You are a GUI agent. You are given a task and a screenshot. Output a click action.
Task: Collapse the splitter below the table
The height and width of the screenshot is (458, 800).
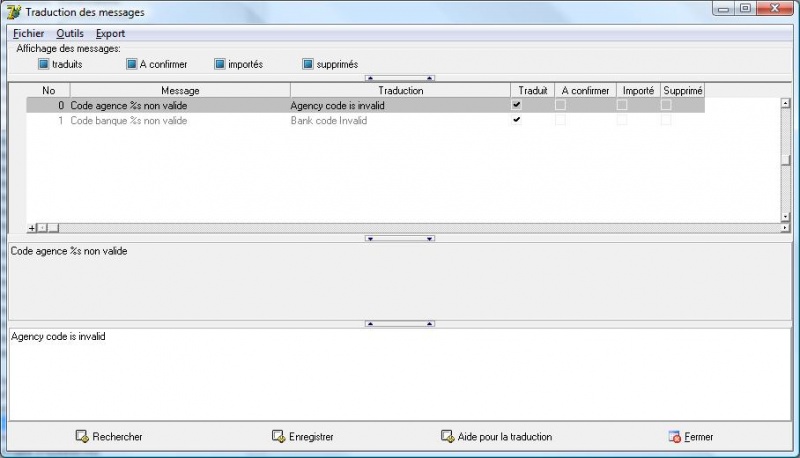click(x=400, y=238)
